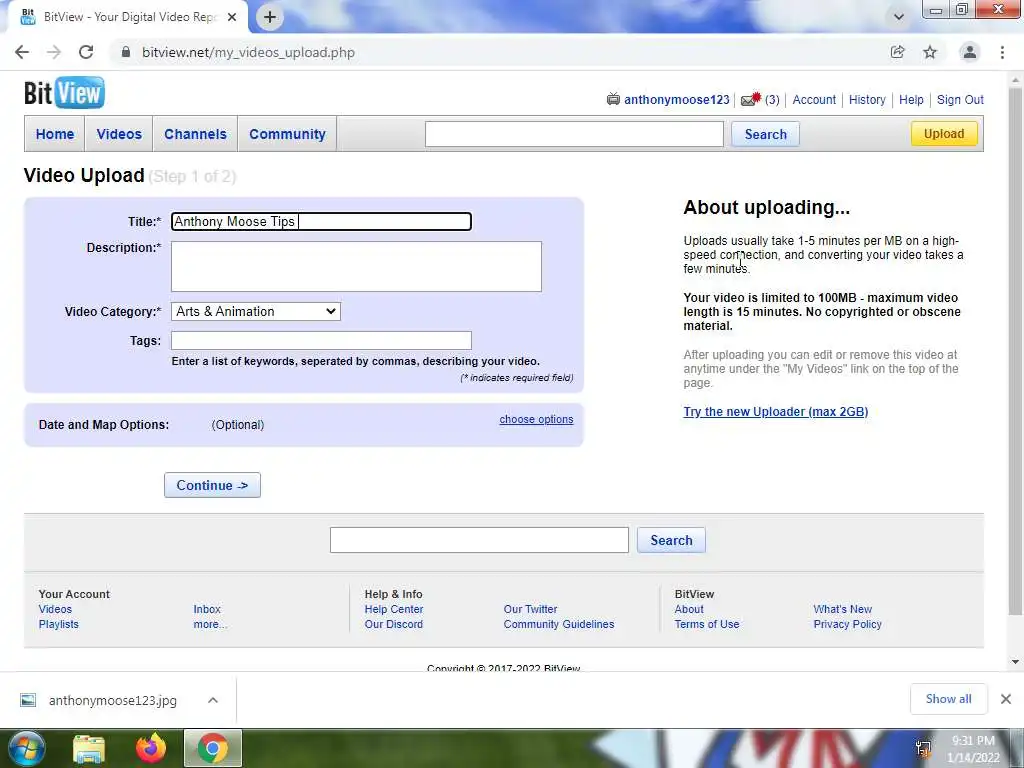Close the downloads bar
The height and width of the screenshot is (768, 1024).
1006,699
